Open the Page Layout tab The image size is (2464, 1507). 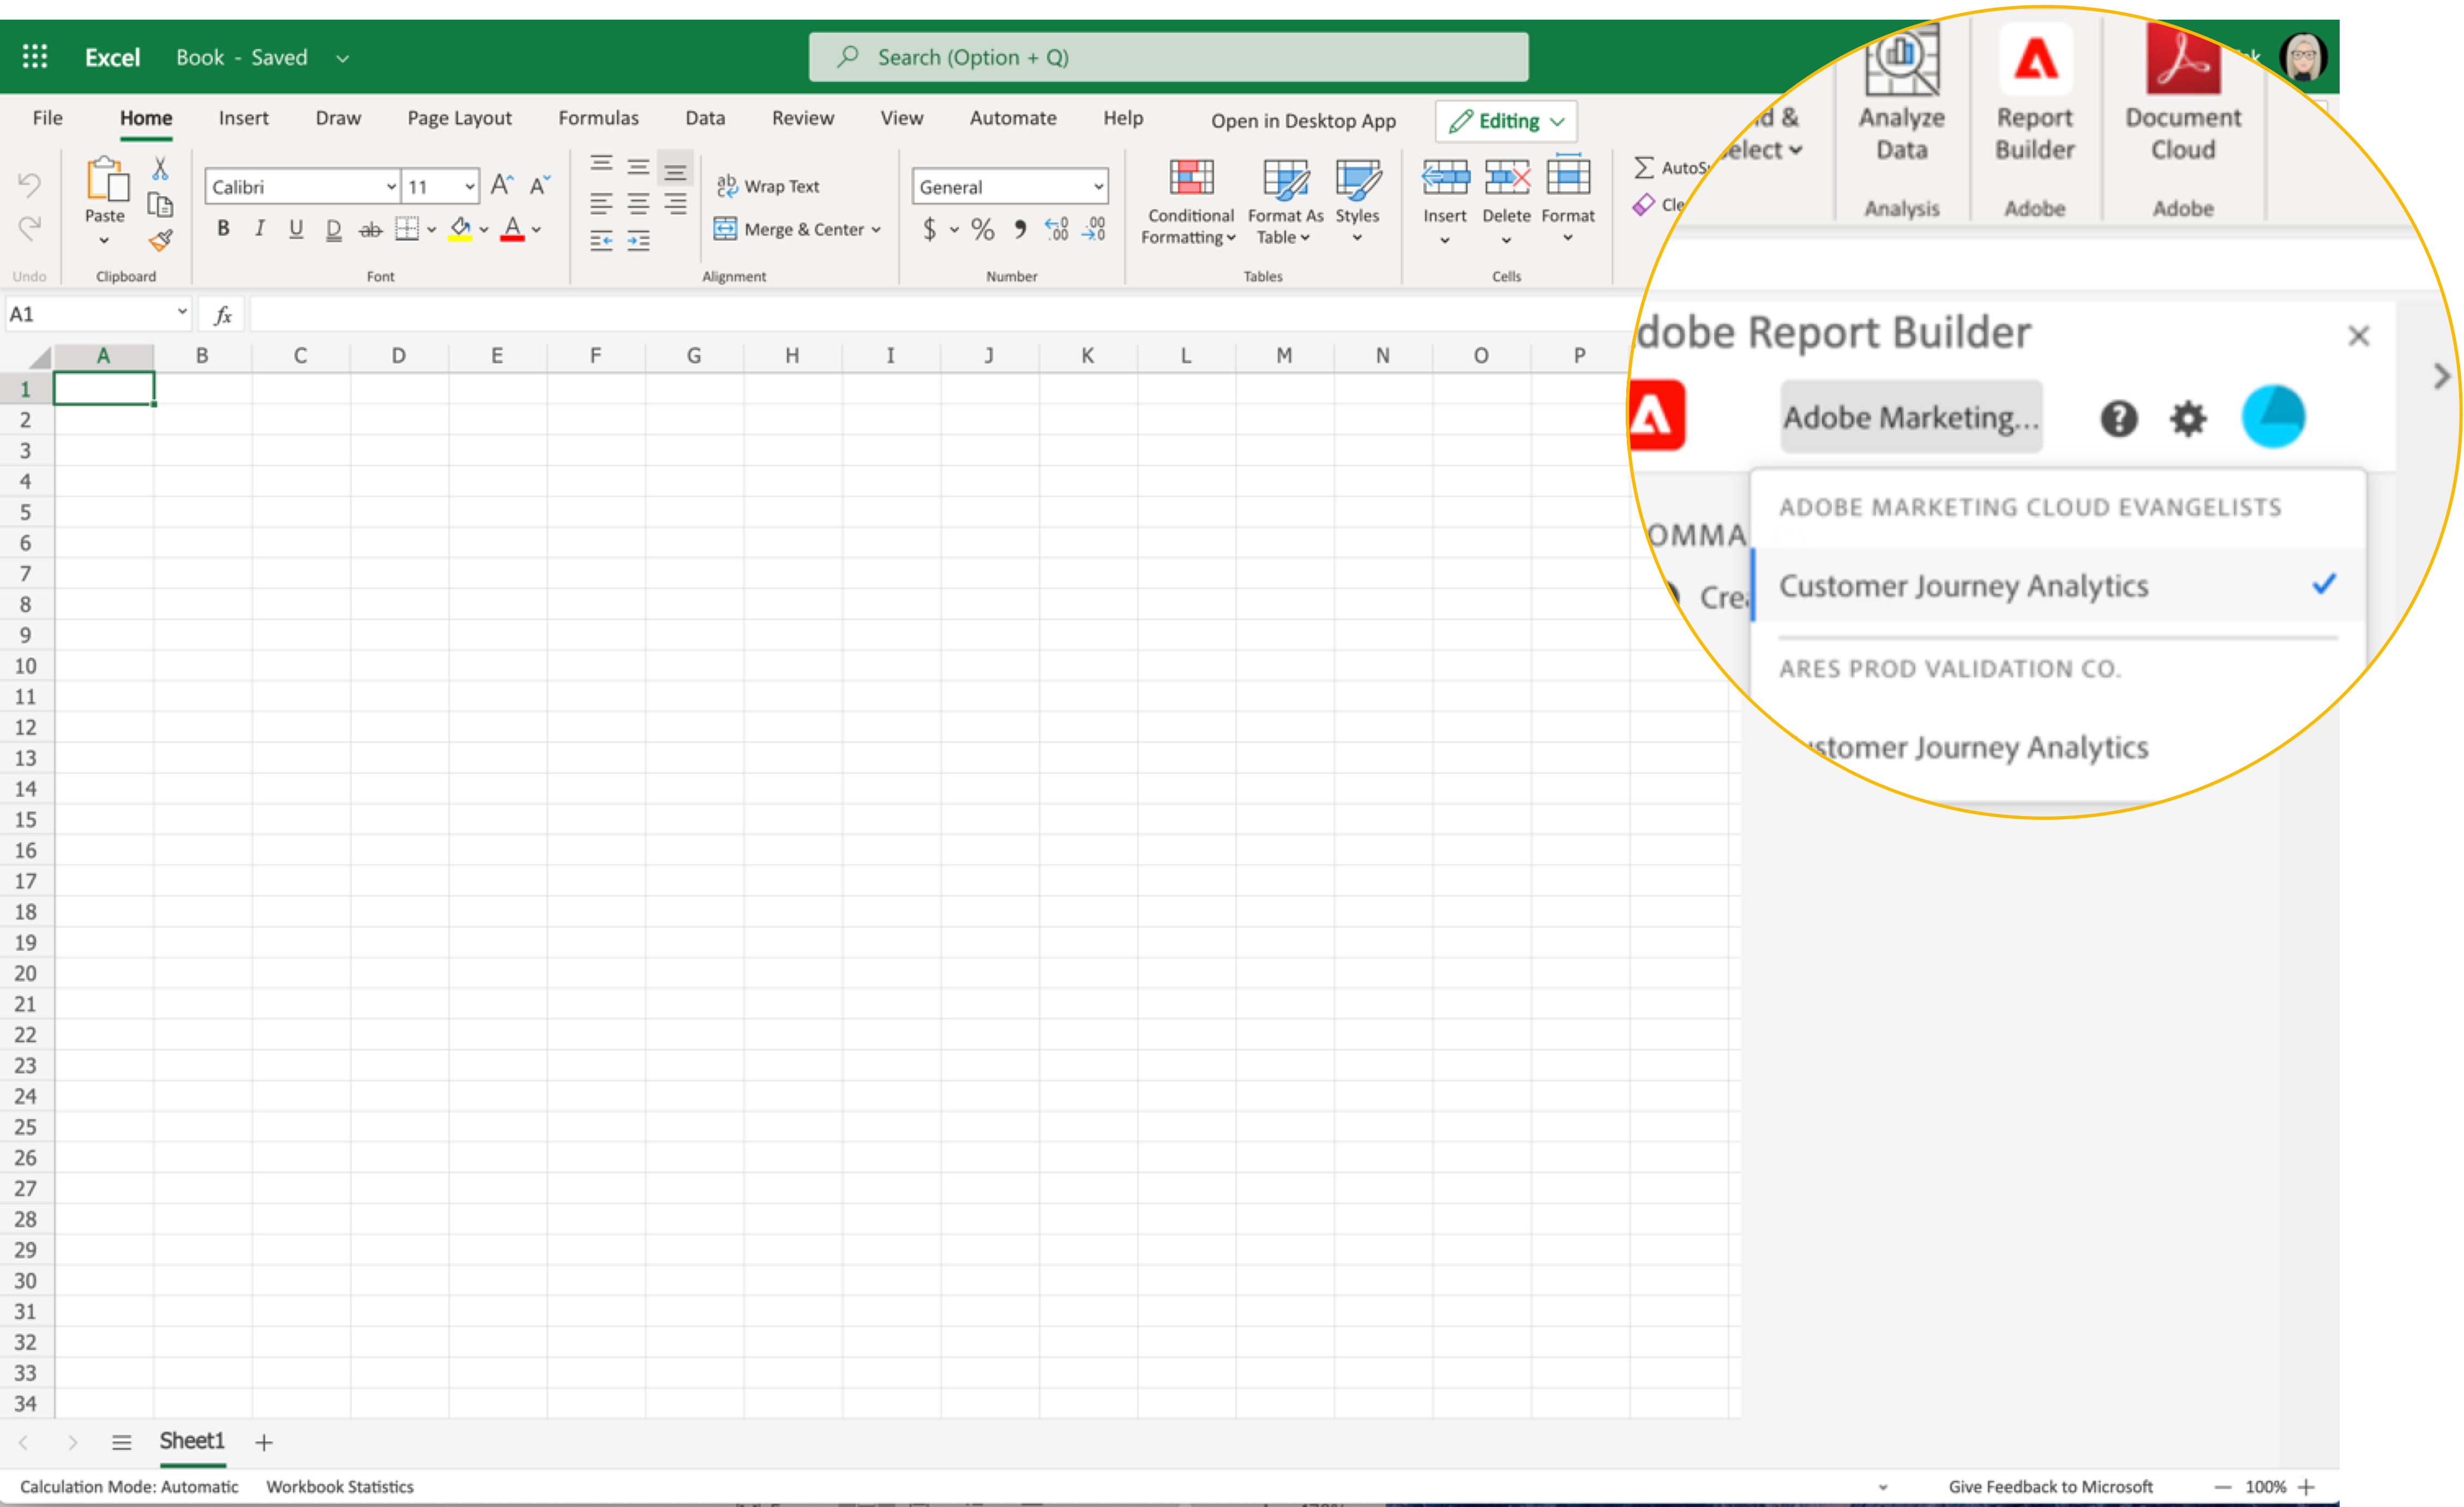tap(459, 118)
